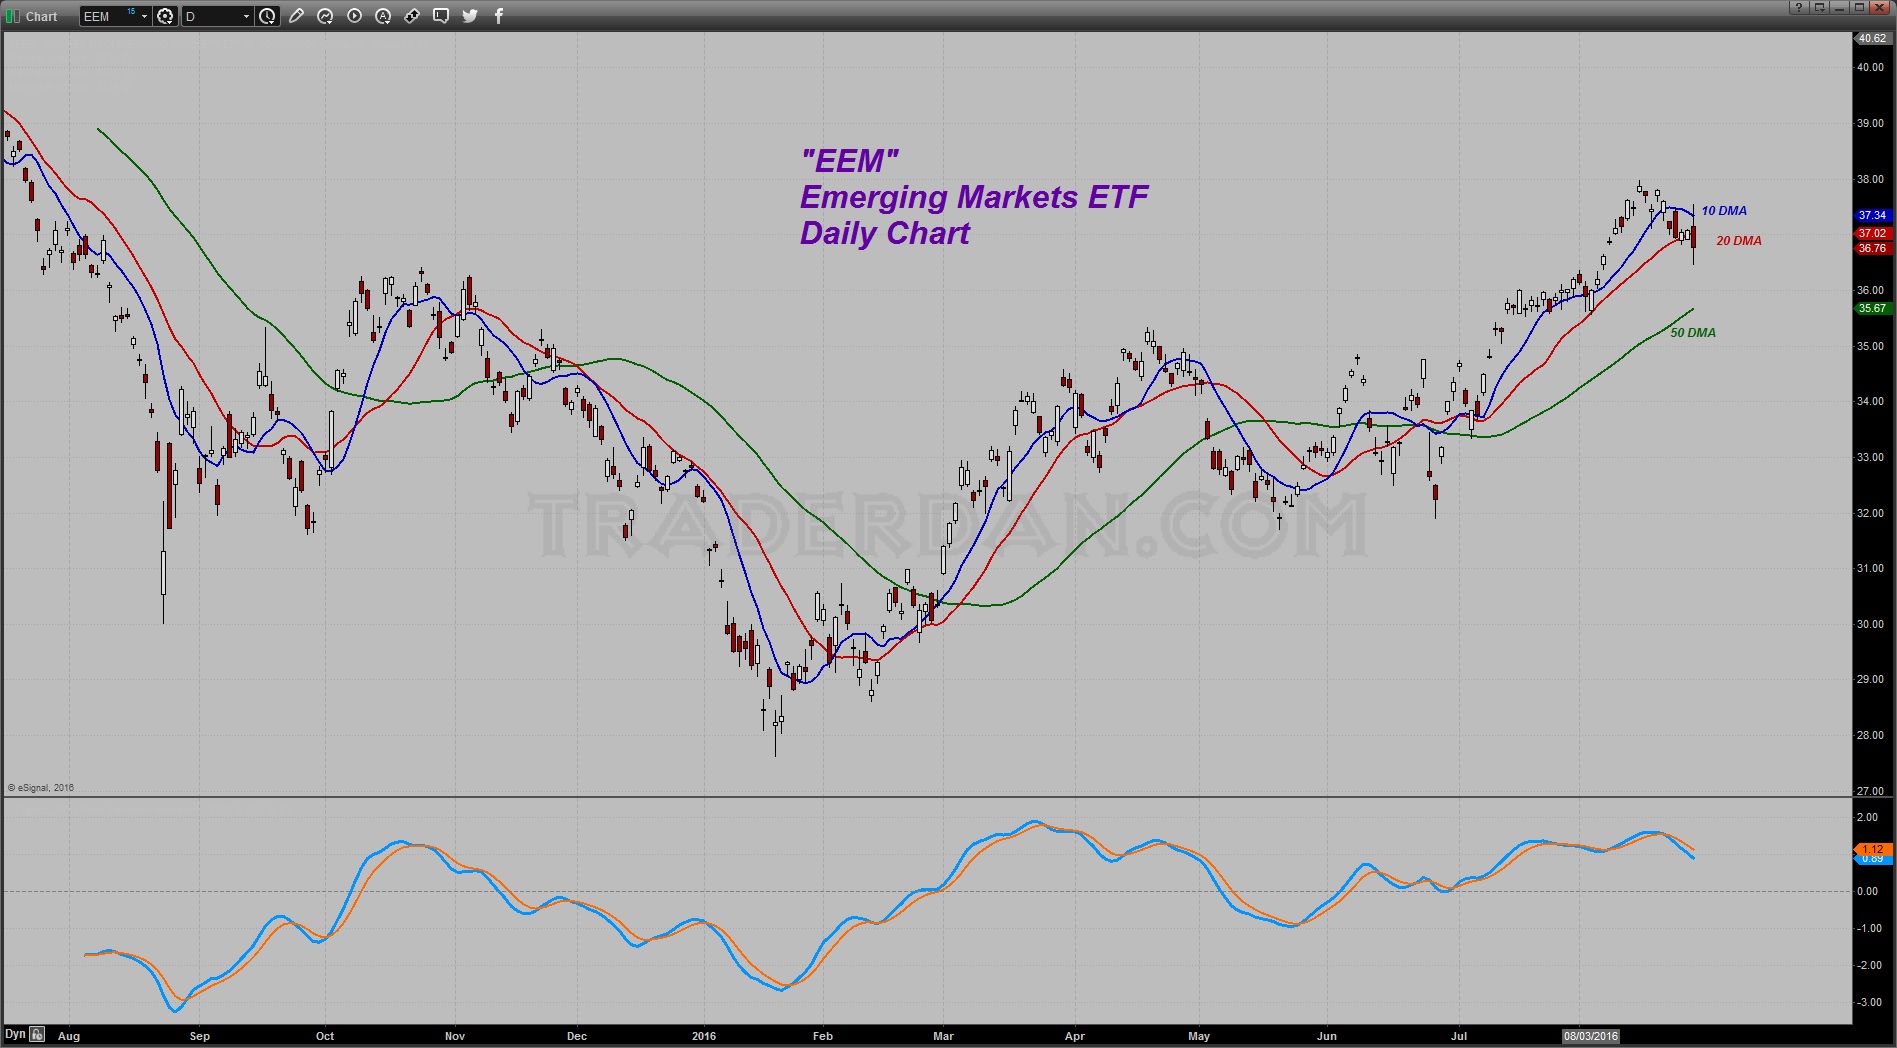The image size is (1897, 1048).
Task: Expand the clock time template menu
Action: coord(267,16)
